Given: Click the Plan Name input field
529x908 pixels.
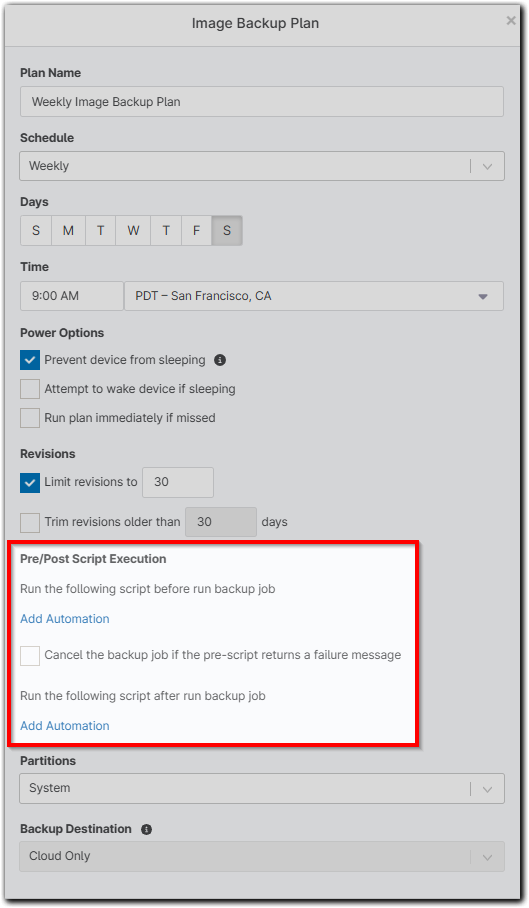Looking at the screenshot, I should pyautogui.click(x=262, y=102).
